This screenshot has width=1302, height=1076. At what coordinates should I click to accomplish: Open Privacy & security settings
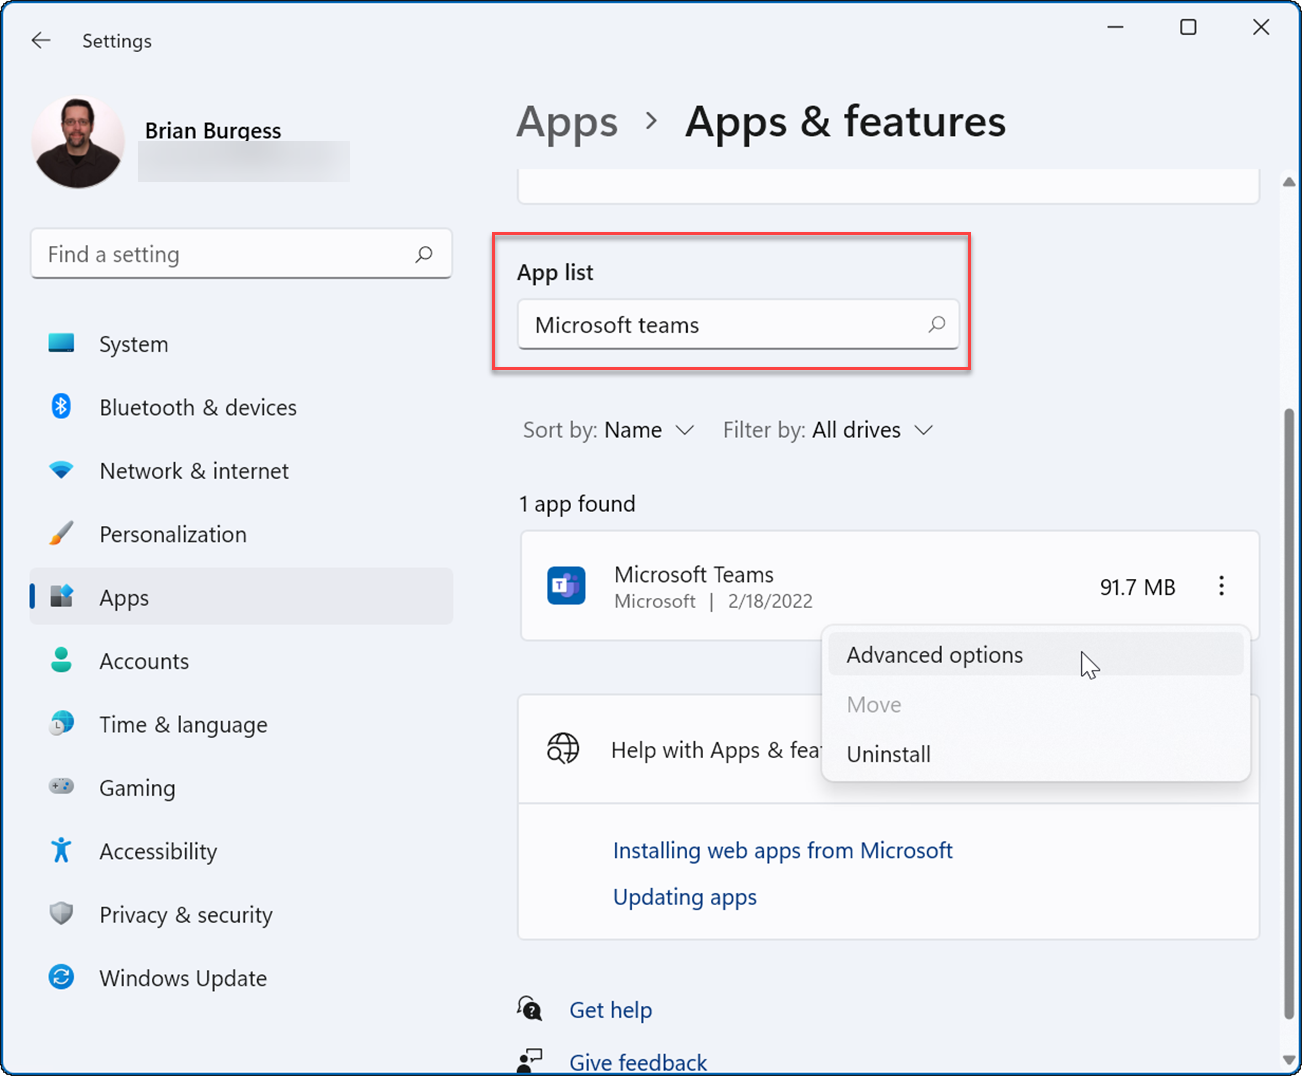pyautogui.click(x=61, y=914)
